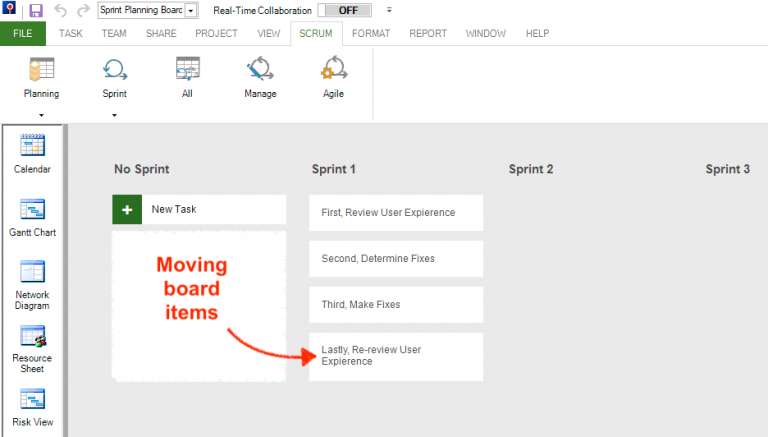Expand the arrow under Sprint
Image resolution: width=768 pixels, height=437 pixels.
(x=114, y=115)
